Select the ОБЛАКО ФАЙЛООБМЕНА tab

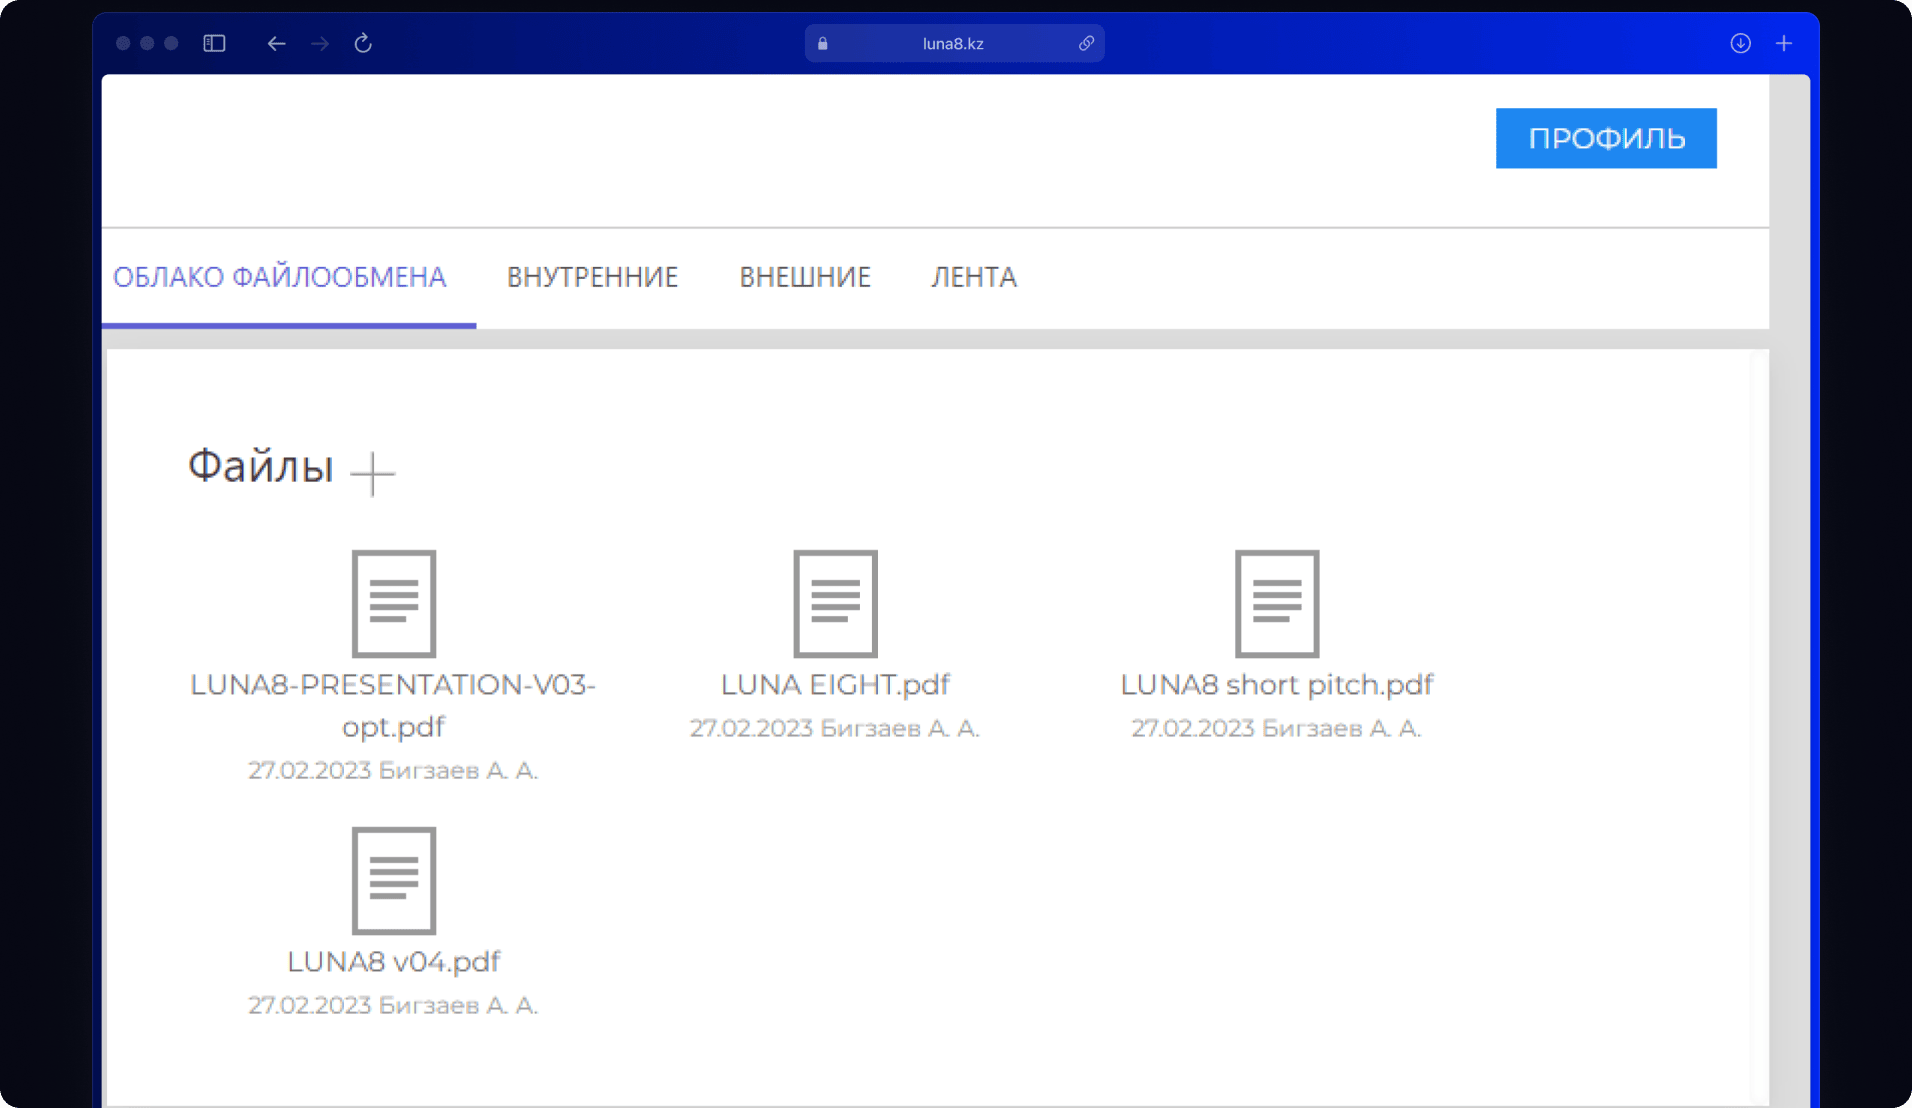(280, 277)
